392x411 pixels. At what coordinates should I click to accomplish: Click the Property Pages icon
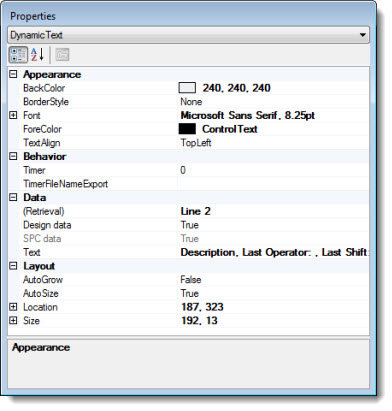pyautogui.click(x=62, y=55)
